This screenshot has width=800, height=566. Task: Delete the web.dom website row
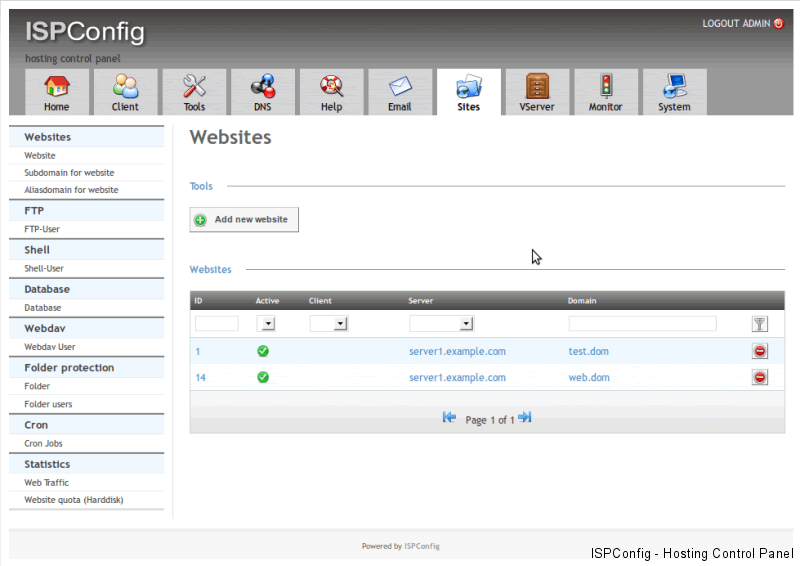[760, 377]
